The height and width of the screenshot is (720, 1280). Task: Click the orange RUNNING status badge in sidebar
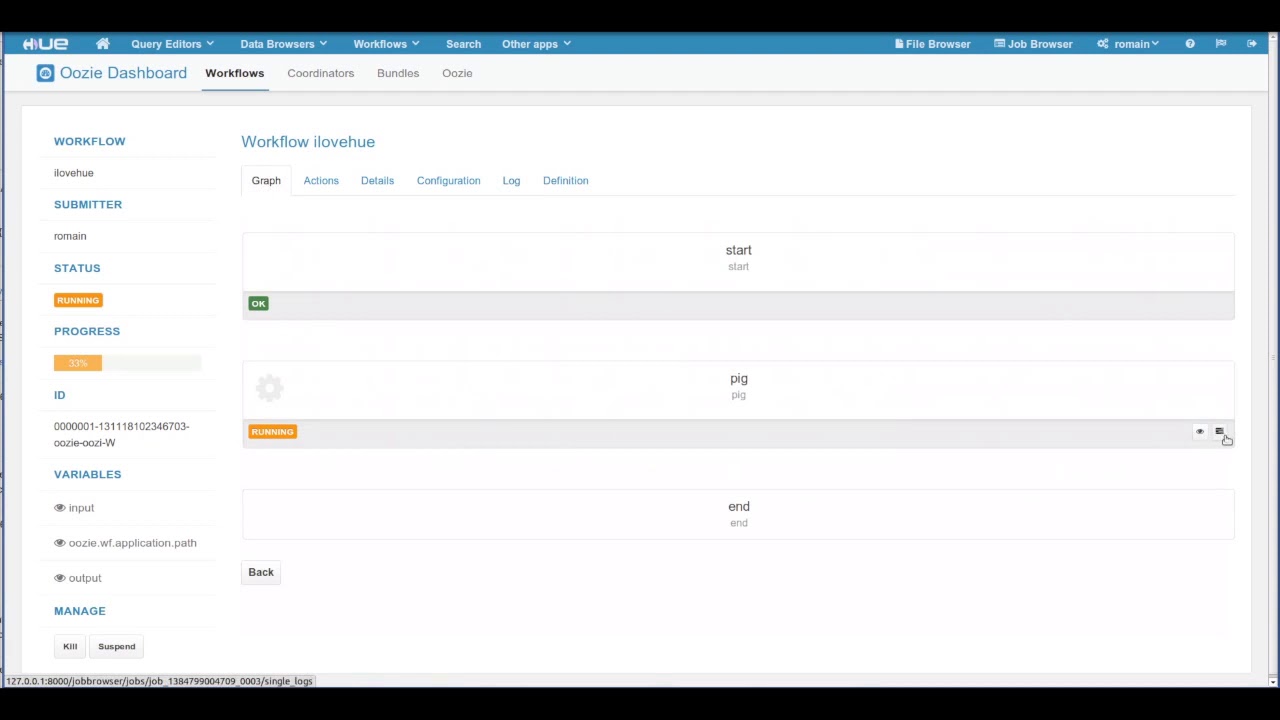coord(78,300)
